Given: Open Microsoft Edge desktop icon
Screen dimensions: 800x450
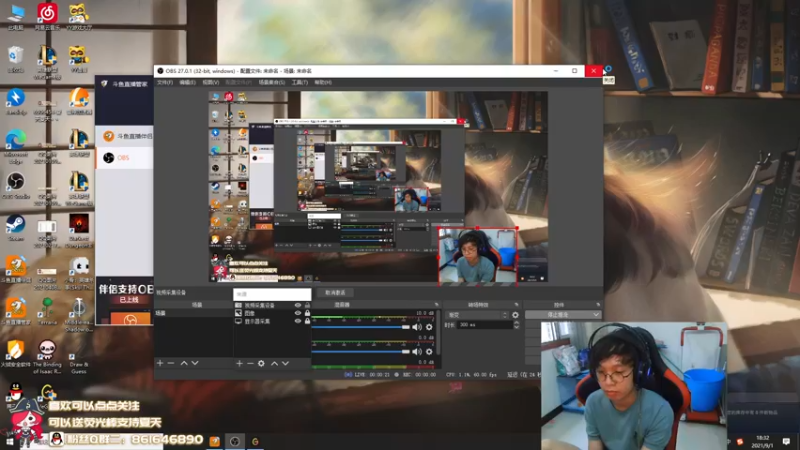Looking at the screenshot, I should [x=16, y=147].
